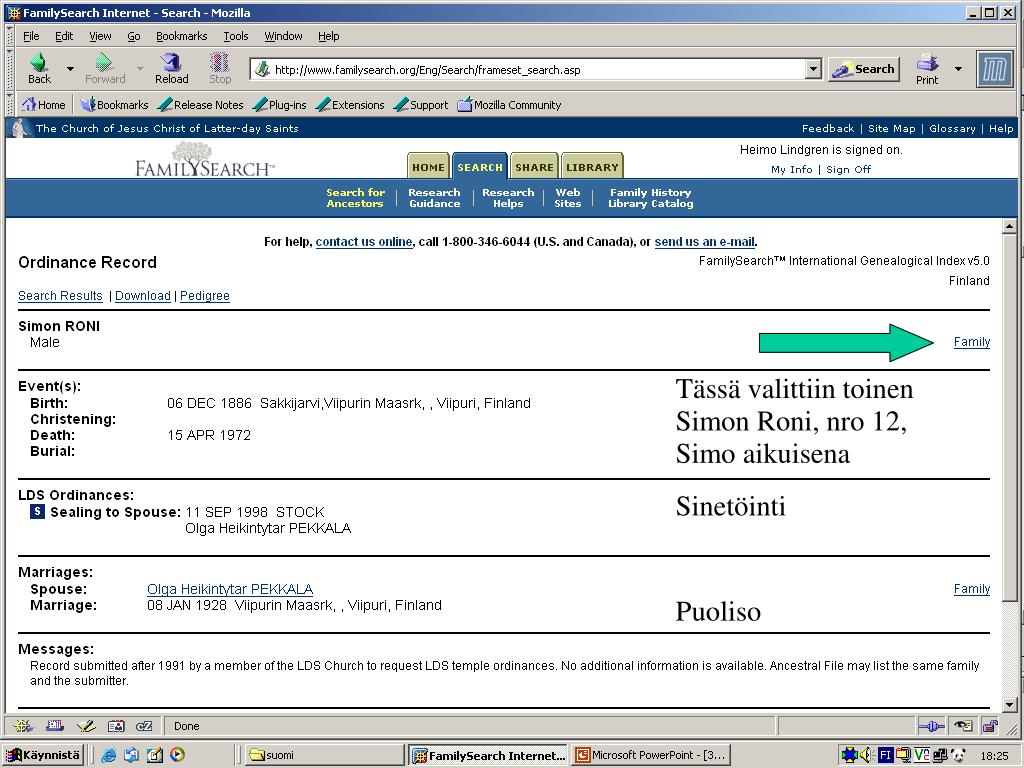
Task: Switch to the LIBRARY tab
Action: [592, 167]
